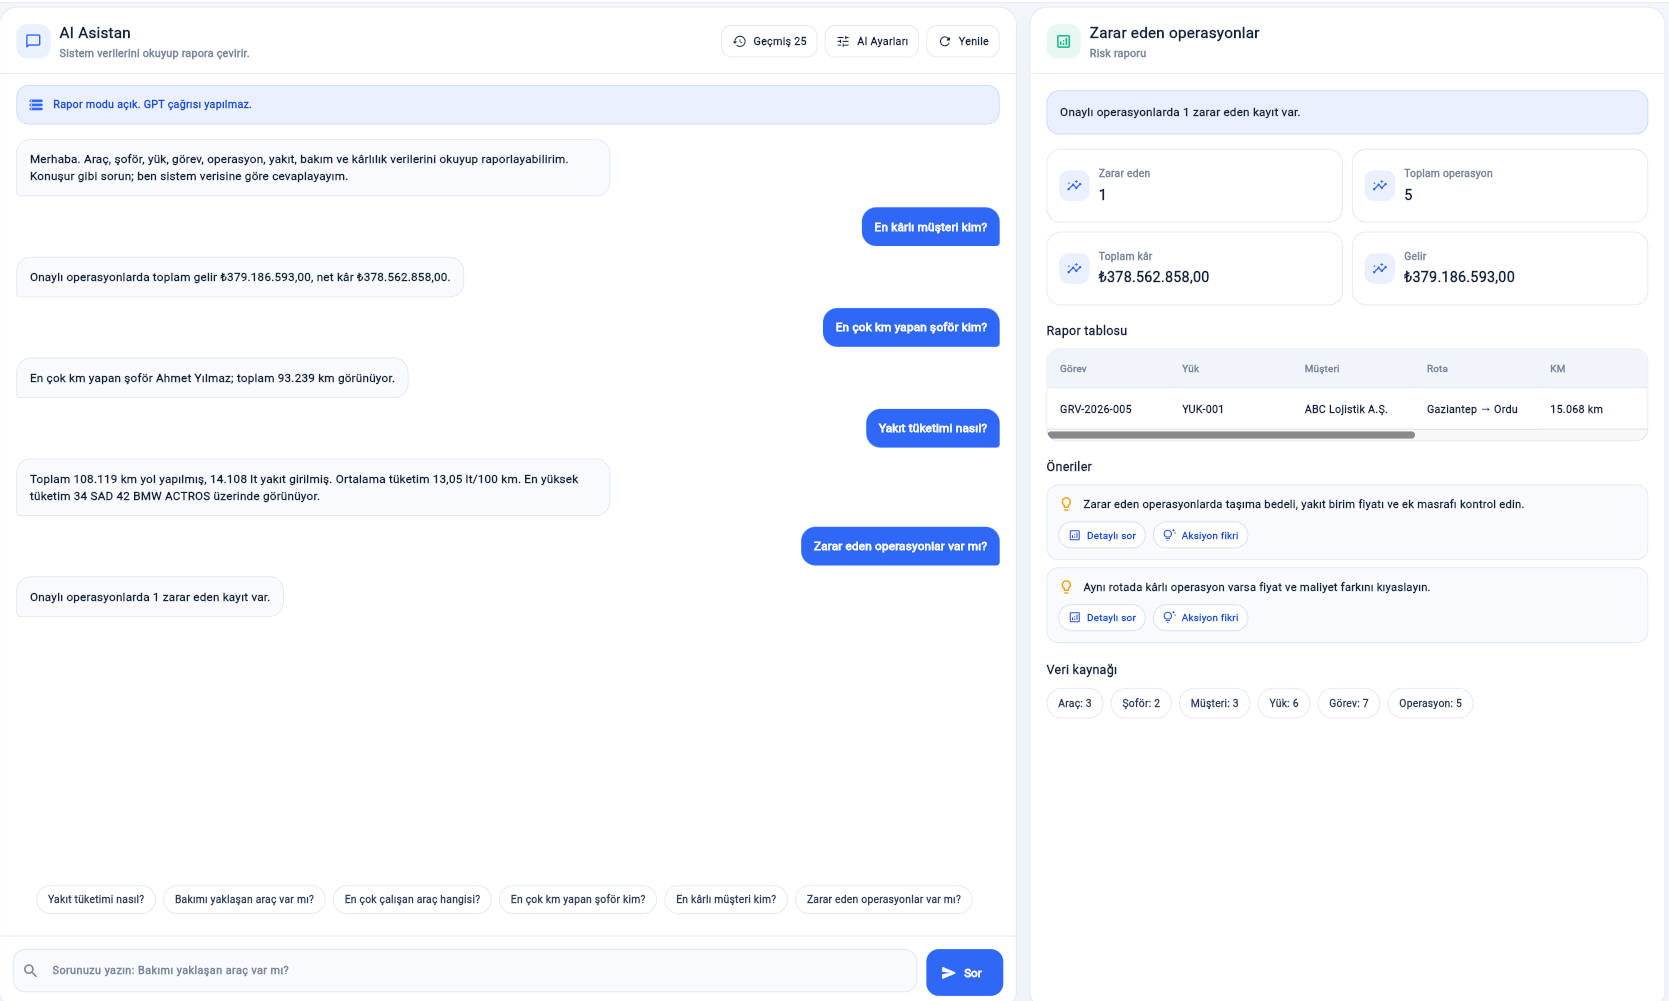Click the AI Asistan chat bubble icon

pyautogui.click(x=33, y=41)
